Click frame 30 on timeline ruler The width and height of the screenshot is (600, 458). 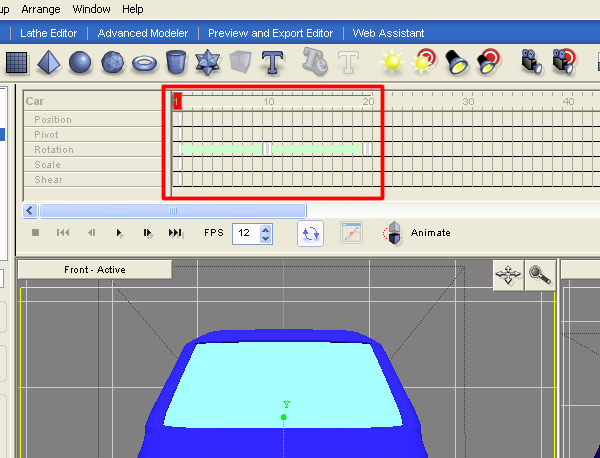[468, 101]
